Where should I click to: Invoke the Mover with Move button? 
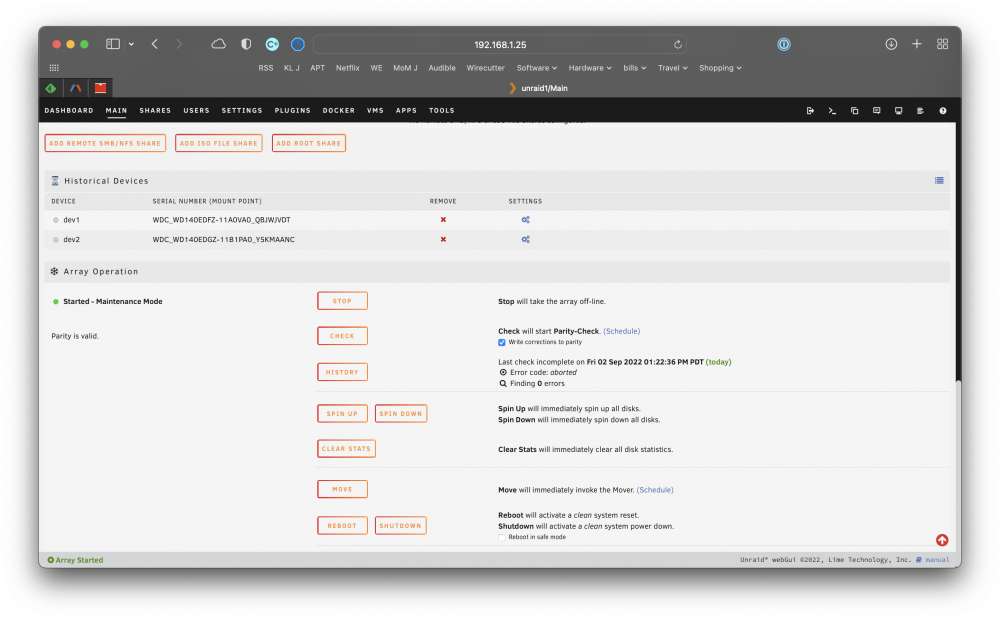coord(342,490)
